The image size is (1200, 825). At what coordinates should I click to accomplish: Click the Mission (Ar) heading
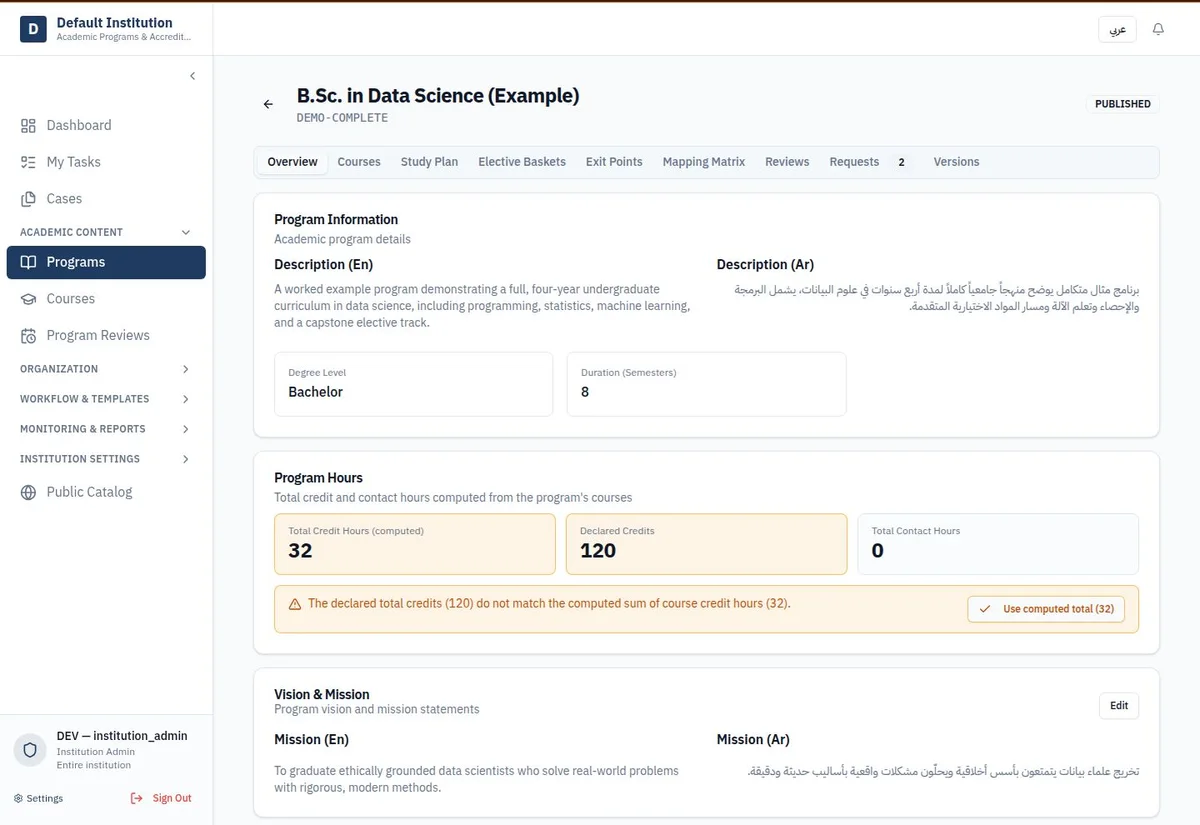coord(753,740)
